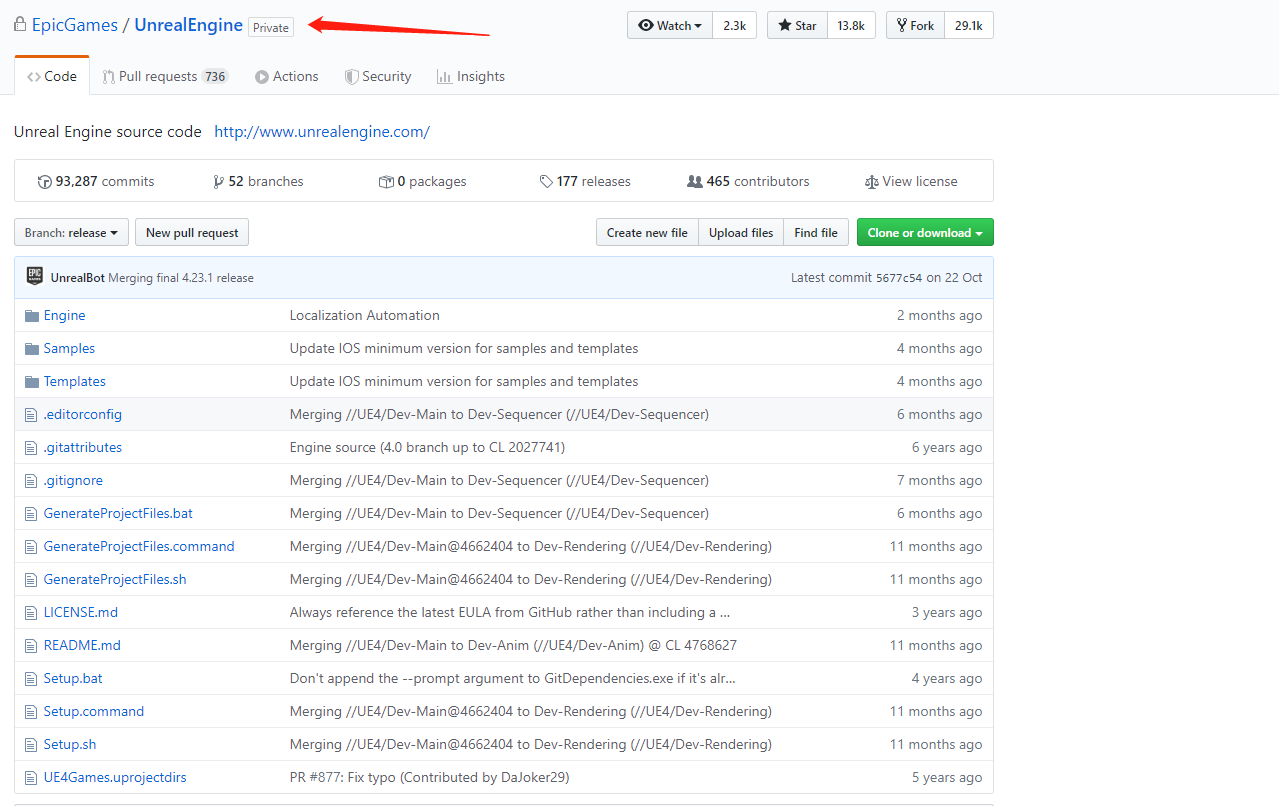Click the Templates folder icon
The width and height of the screenshot is (1279, 806).
point(32,381)
